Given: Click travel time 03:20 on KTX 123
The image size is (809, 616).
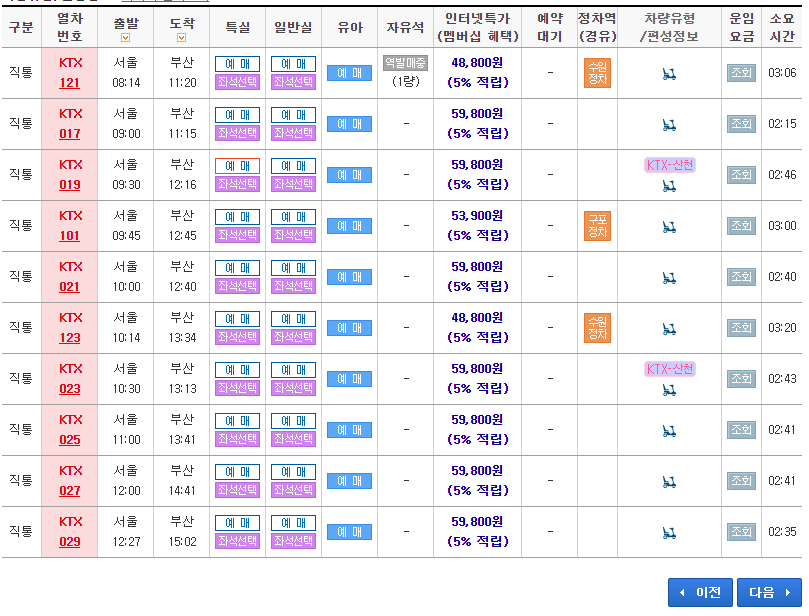Looking at the screenshot, I should 782,328.
